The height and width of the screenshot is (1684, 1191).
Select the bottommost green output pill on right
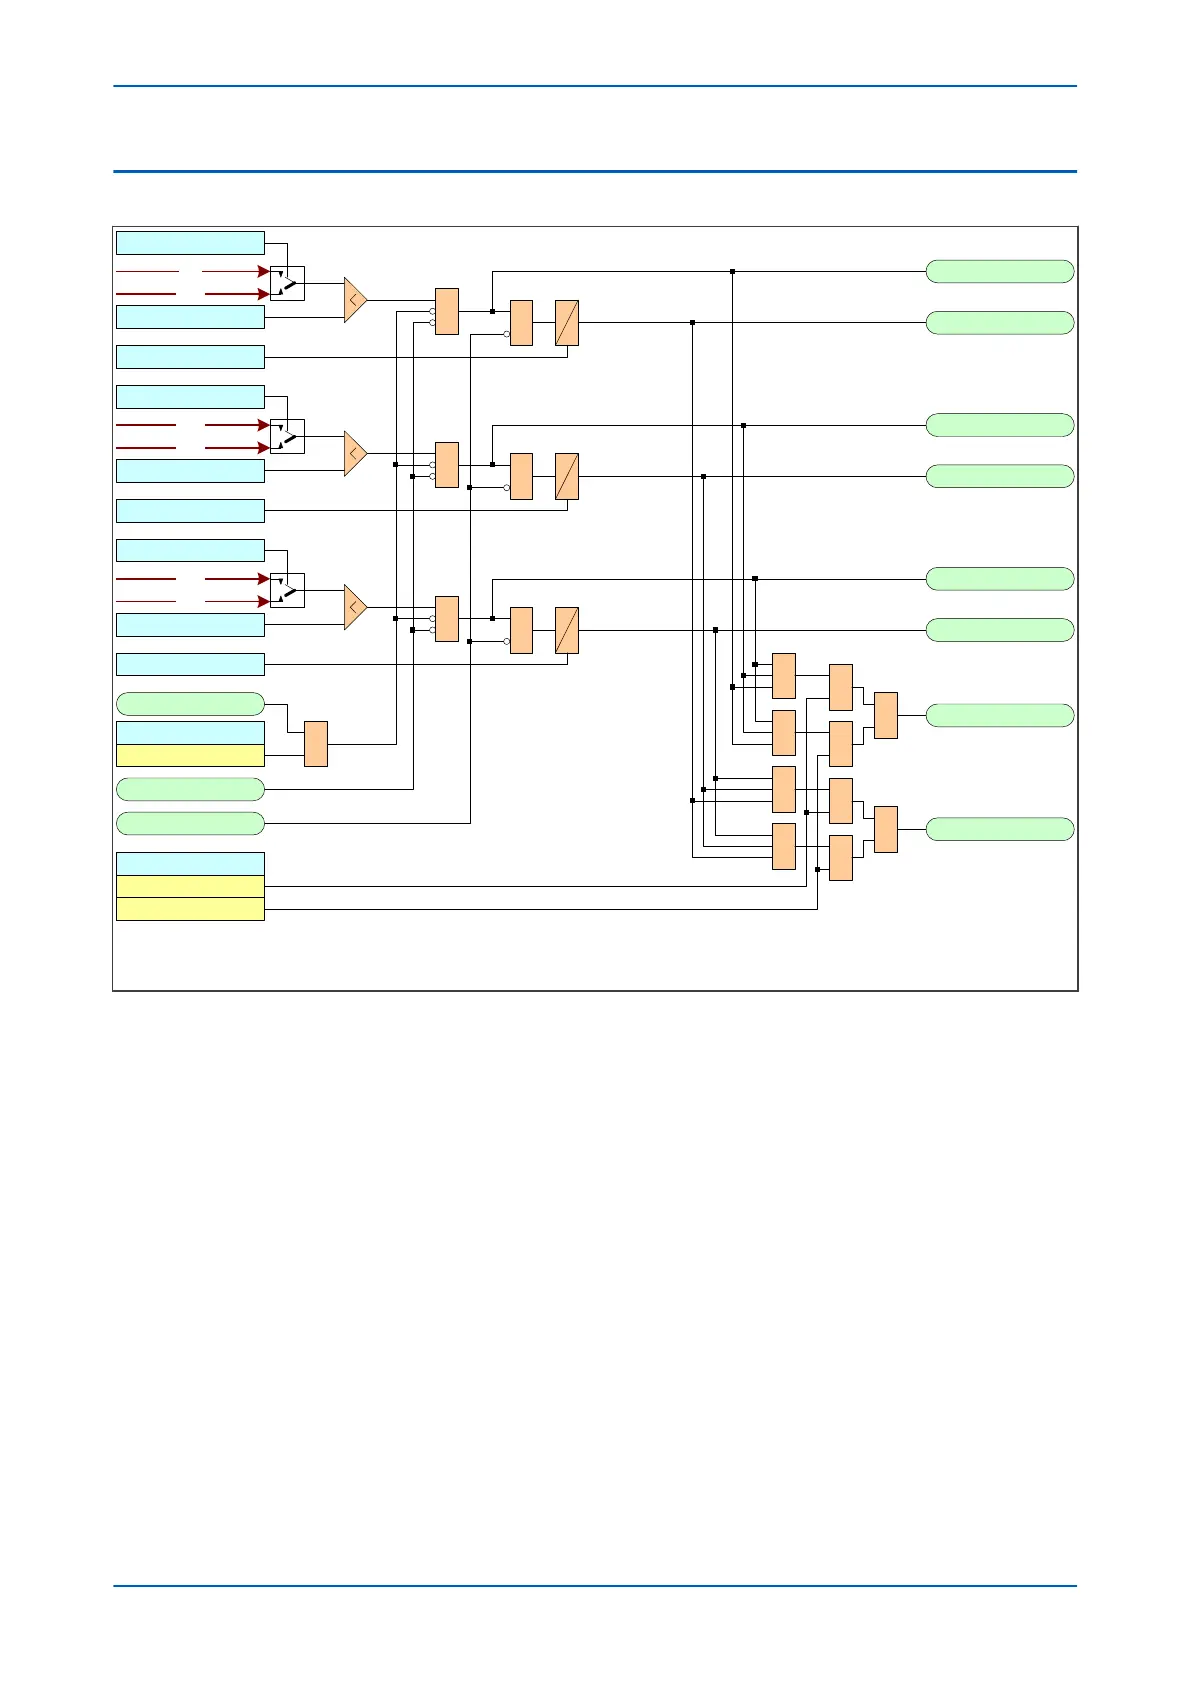pos(1000,829)
